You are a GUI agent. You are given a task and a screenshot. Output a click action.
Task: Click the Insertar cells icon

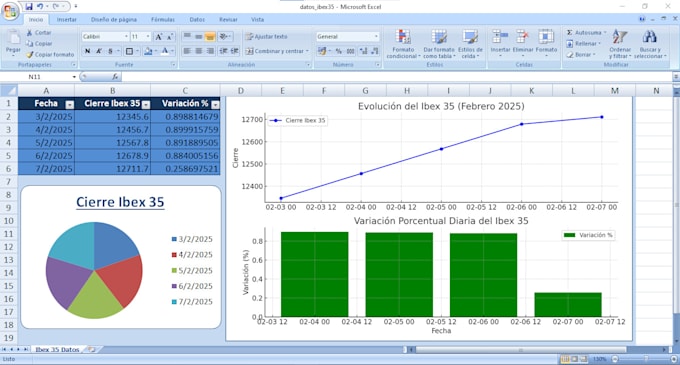point(500,37)
